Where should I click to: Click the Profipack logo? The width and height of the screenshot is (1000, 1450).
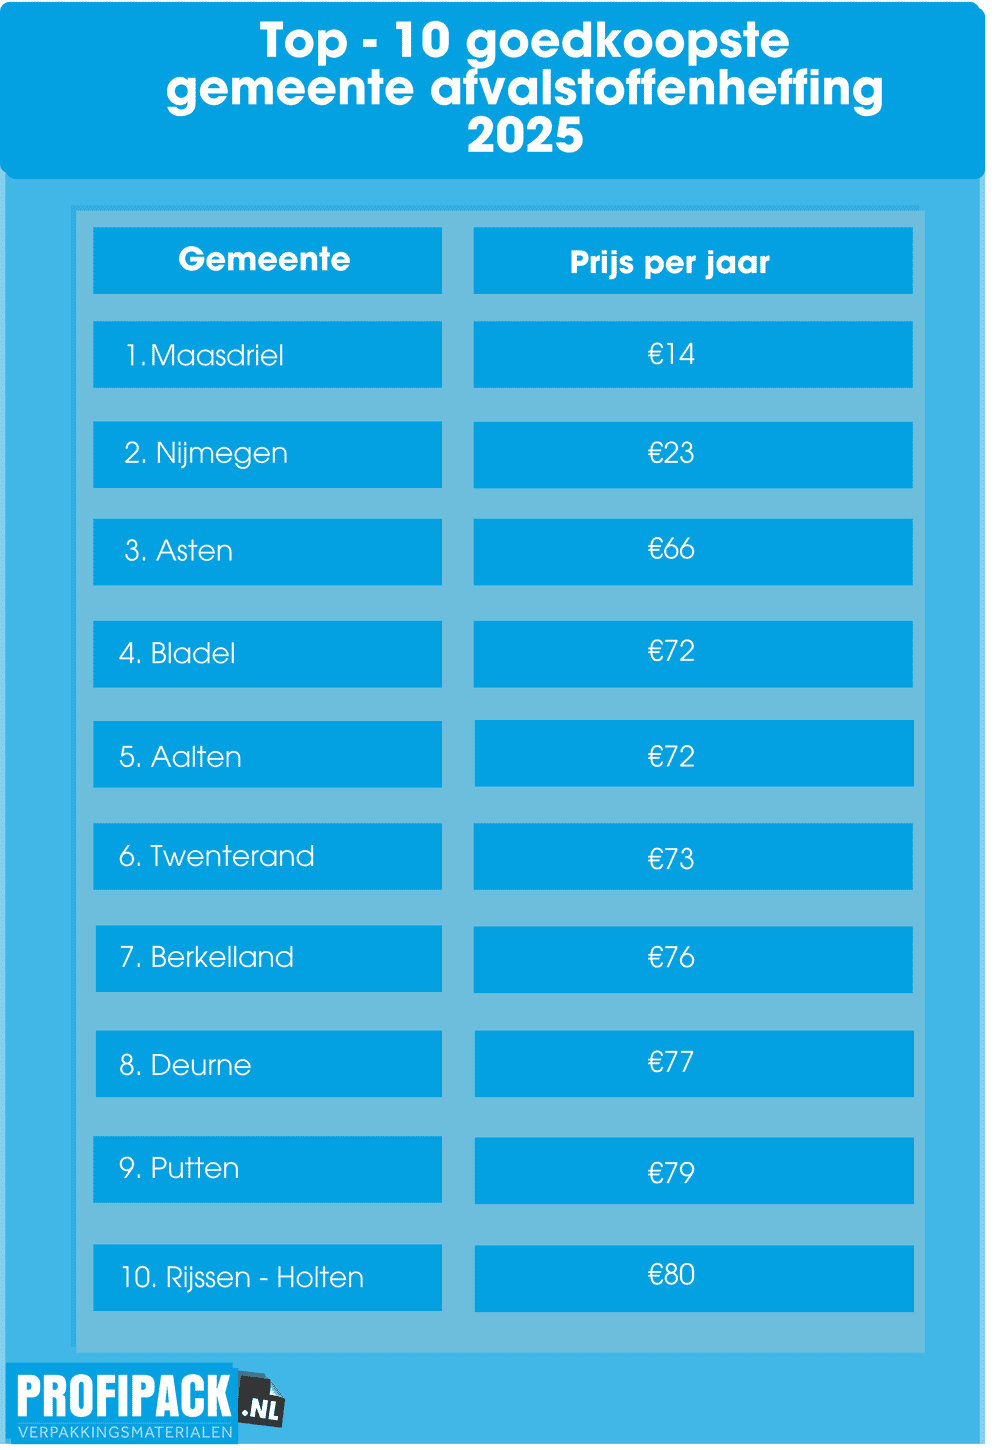(146, 1403)
